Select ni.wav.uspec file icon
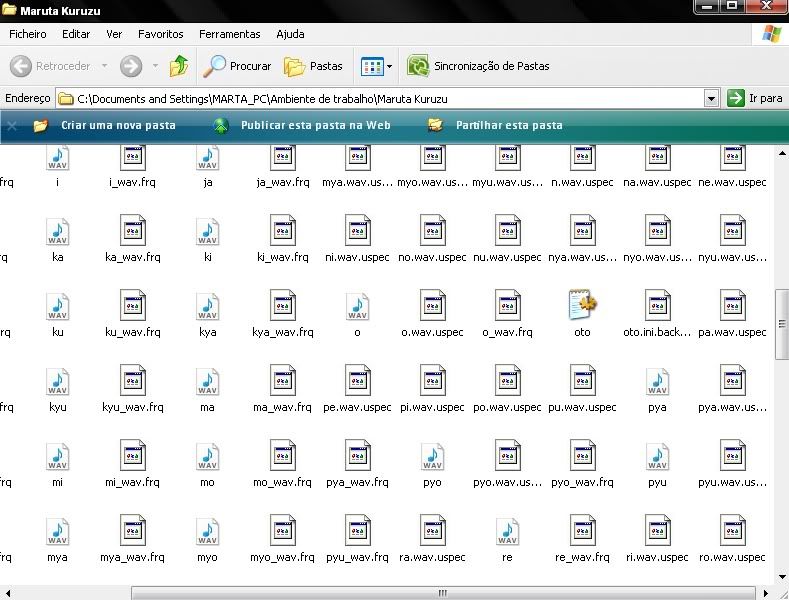789x600 pixels. click(x=358, y=230)
